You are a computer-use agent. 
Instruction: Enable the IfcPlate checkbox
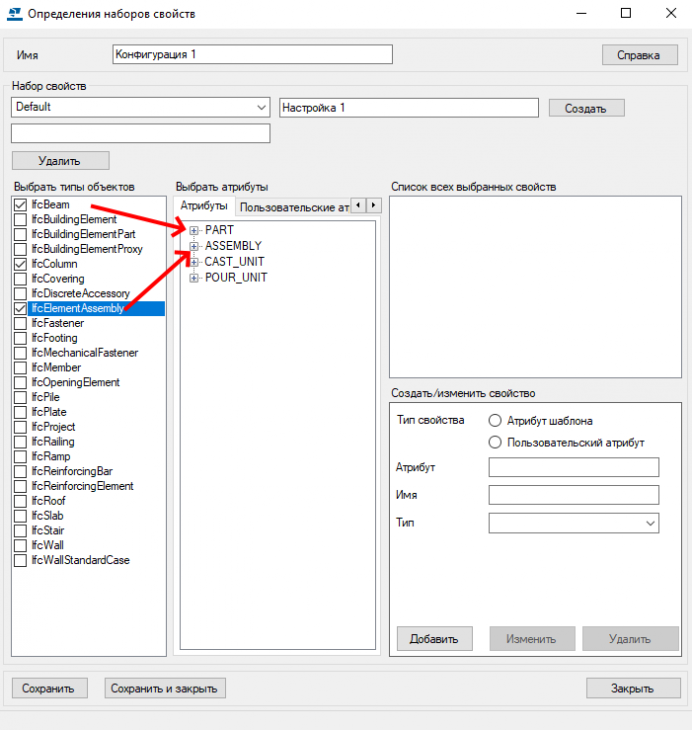coord(20,412)
